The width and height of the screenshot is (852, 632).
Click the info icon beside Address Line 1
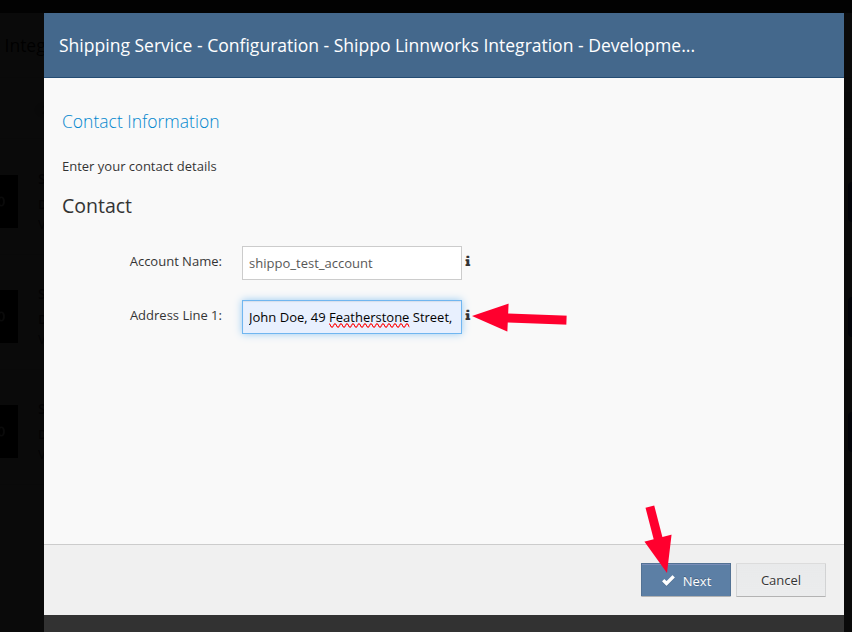coord(467,315)
